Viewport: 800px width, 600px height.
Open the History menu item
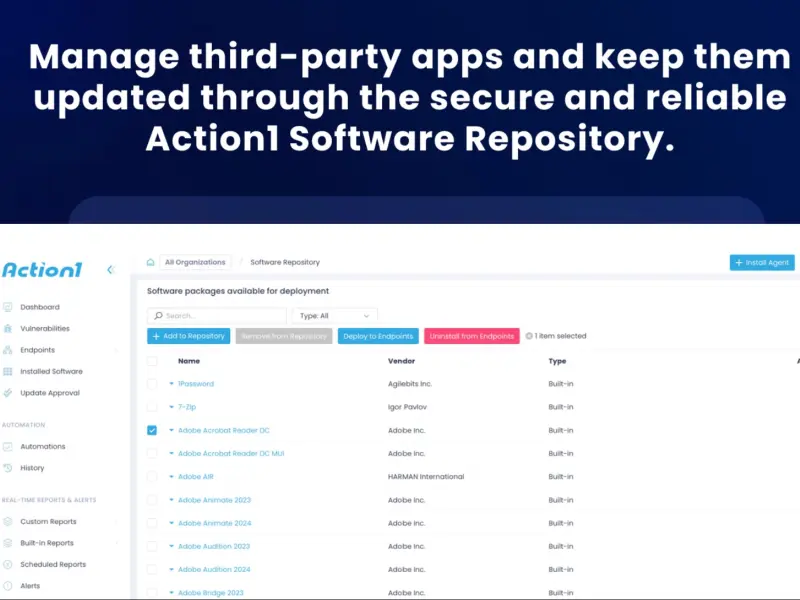click(32, 468)
